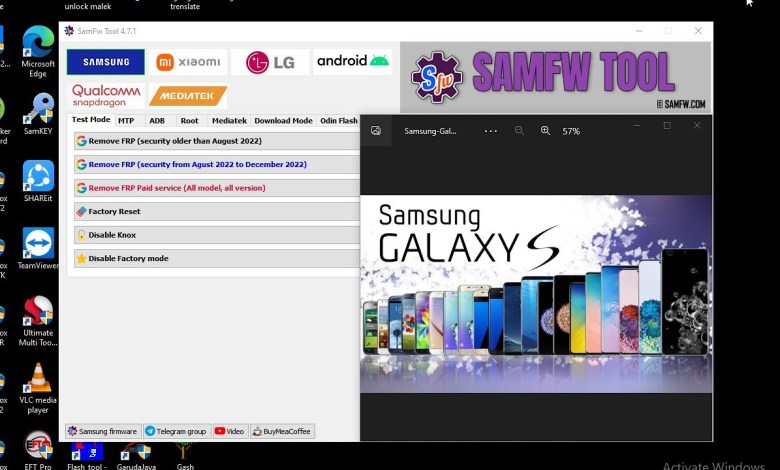Click the Factory Reset button
The height and width of the screenshot is (470, 780).
pos(216,212)
